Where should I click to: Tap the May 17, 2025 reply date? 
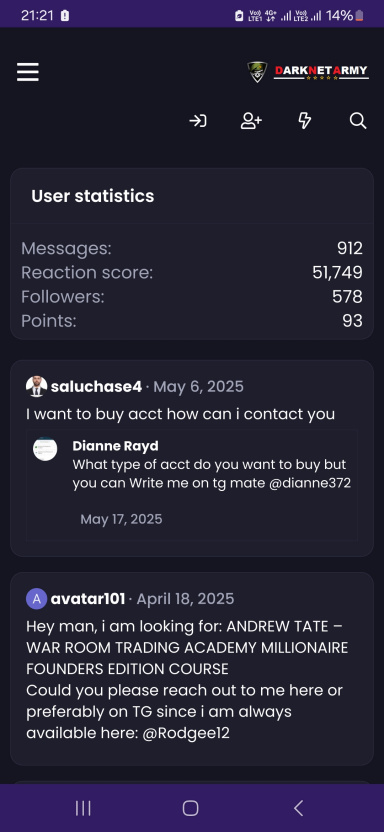pos(121,519)
